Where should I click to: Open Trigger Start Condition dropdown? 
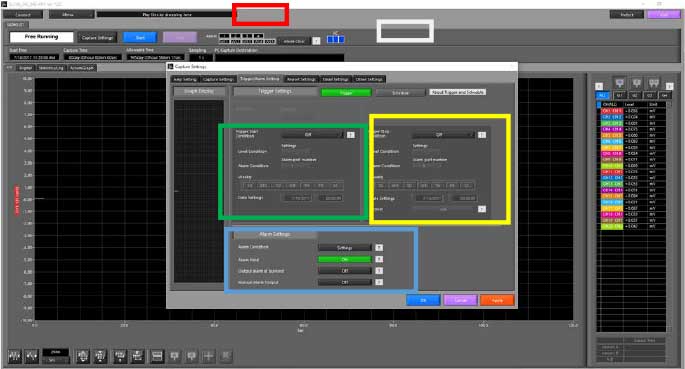tap(312, 135)
